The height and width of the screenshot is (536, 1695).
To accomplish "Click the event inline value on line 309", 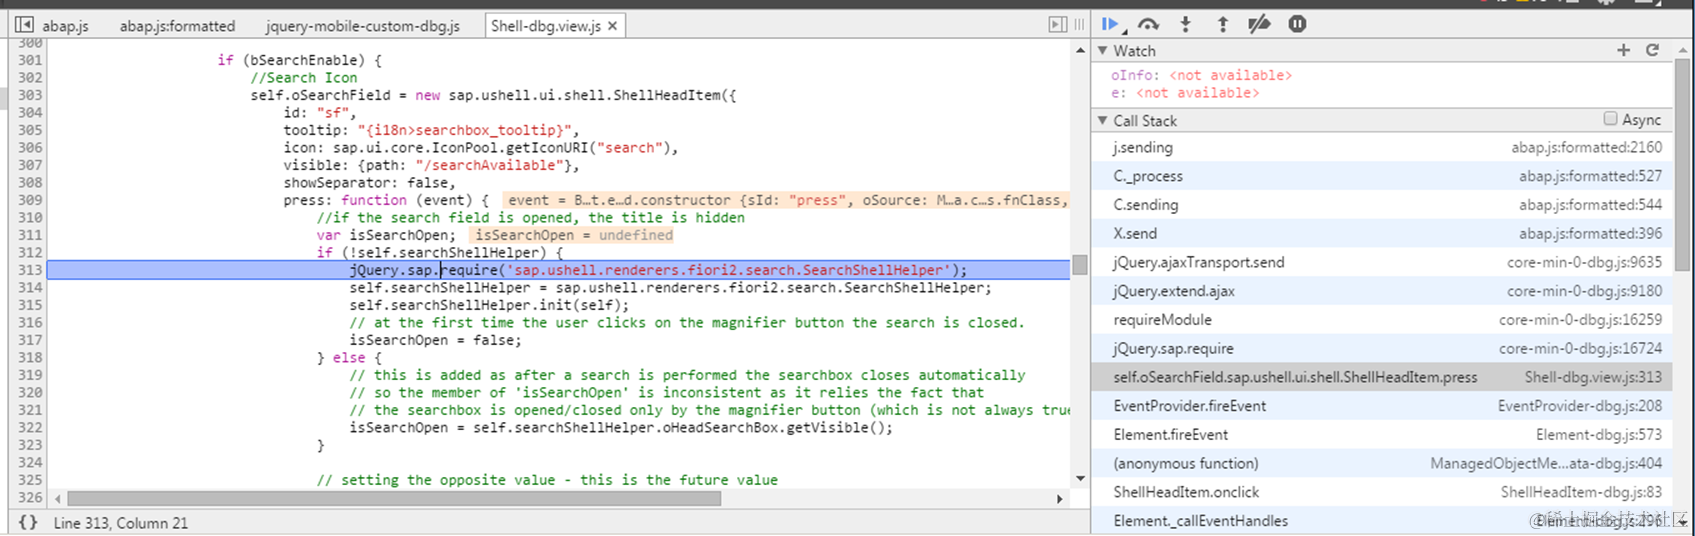I will click(785, 200).
